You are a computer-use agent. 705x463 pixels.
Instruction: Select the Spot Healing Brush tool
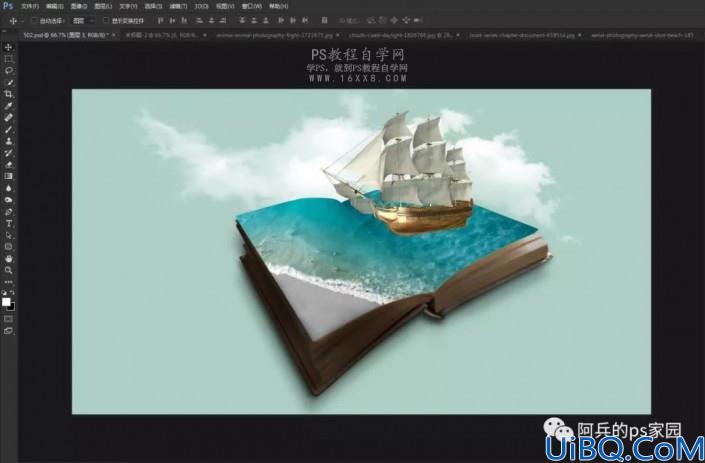coord(9,118)
